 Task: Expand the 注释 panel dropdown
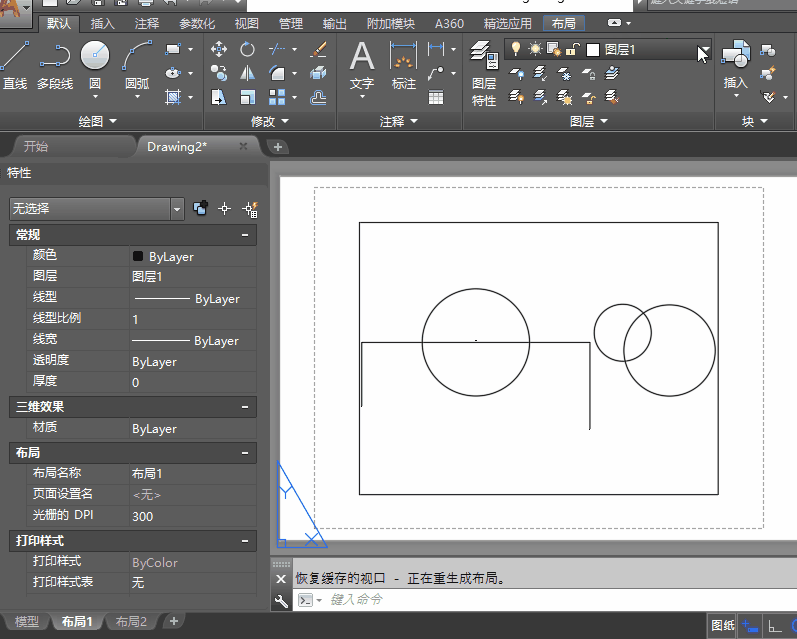pyautogui.click(x=398, y=121)
